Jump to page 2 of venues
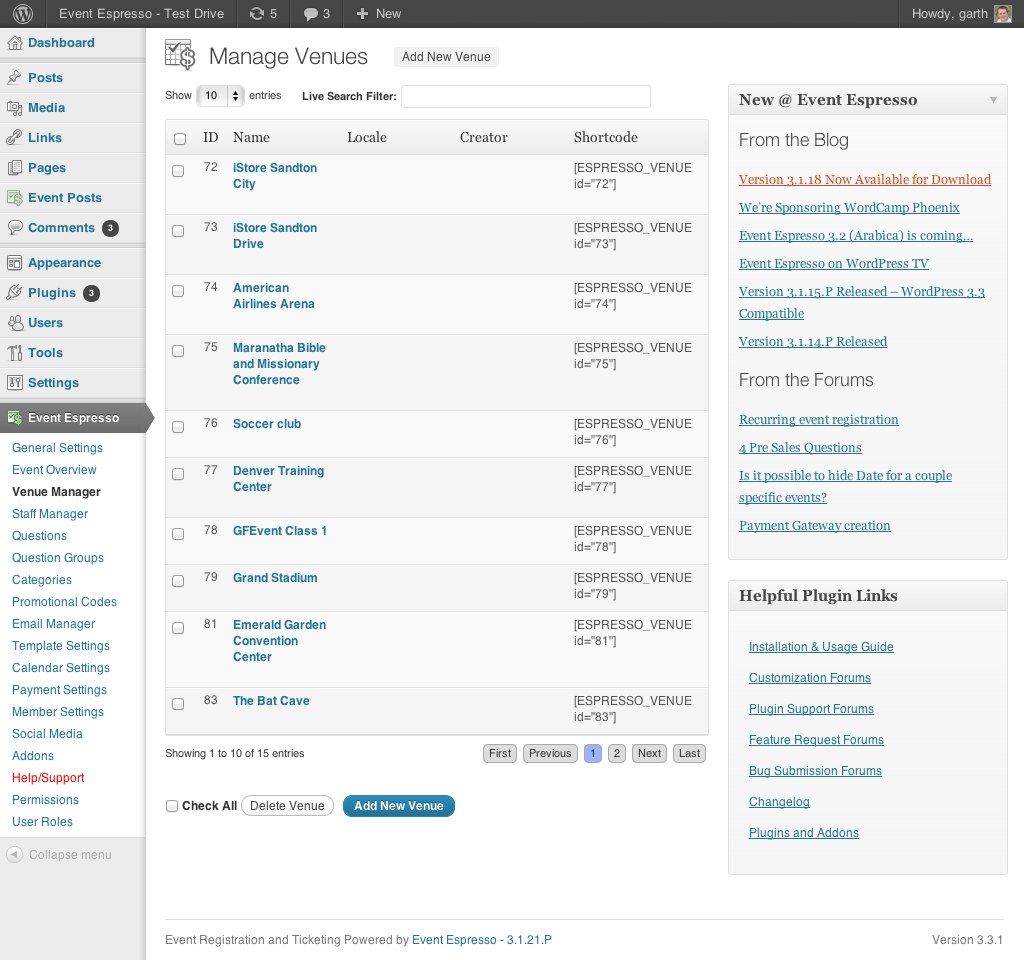 [616, 754]
